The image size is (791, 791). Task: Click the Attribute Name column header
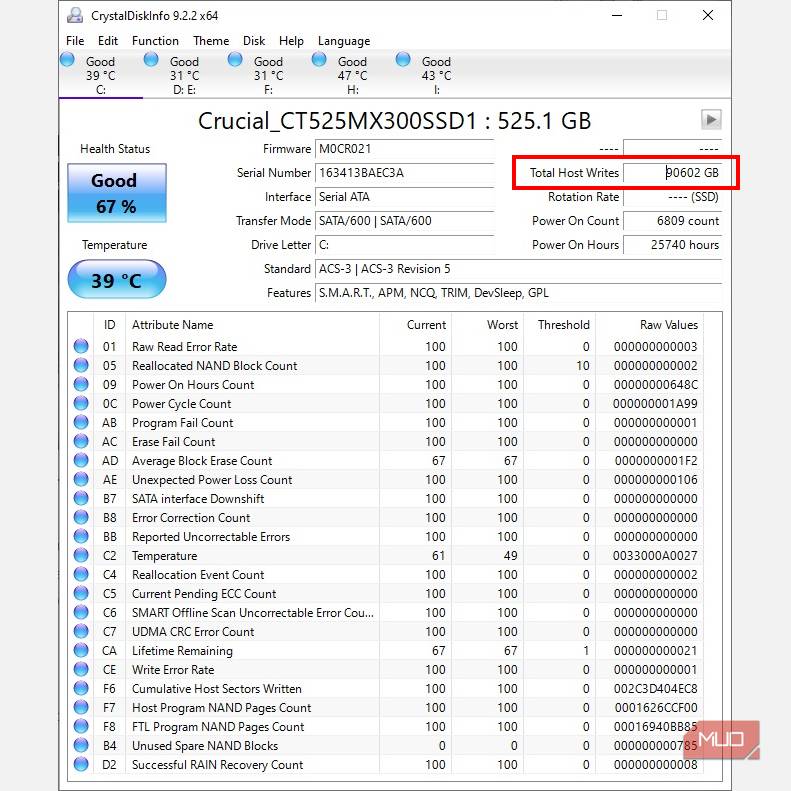pos(253,325)
